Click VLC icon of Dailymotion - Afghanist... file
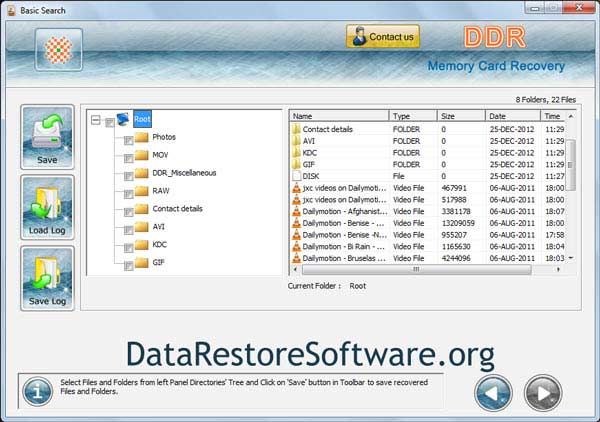Screen dimensions: 600x422 296,211
